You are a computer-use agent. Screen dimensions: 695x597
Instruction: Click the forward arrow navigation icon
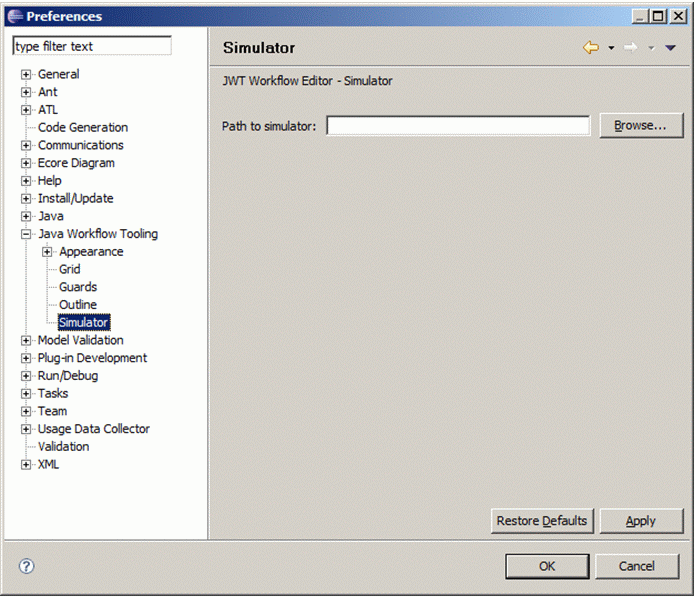(x=631, y=47)
